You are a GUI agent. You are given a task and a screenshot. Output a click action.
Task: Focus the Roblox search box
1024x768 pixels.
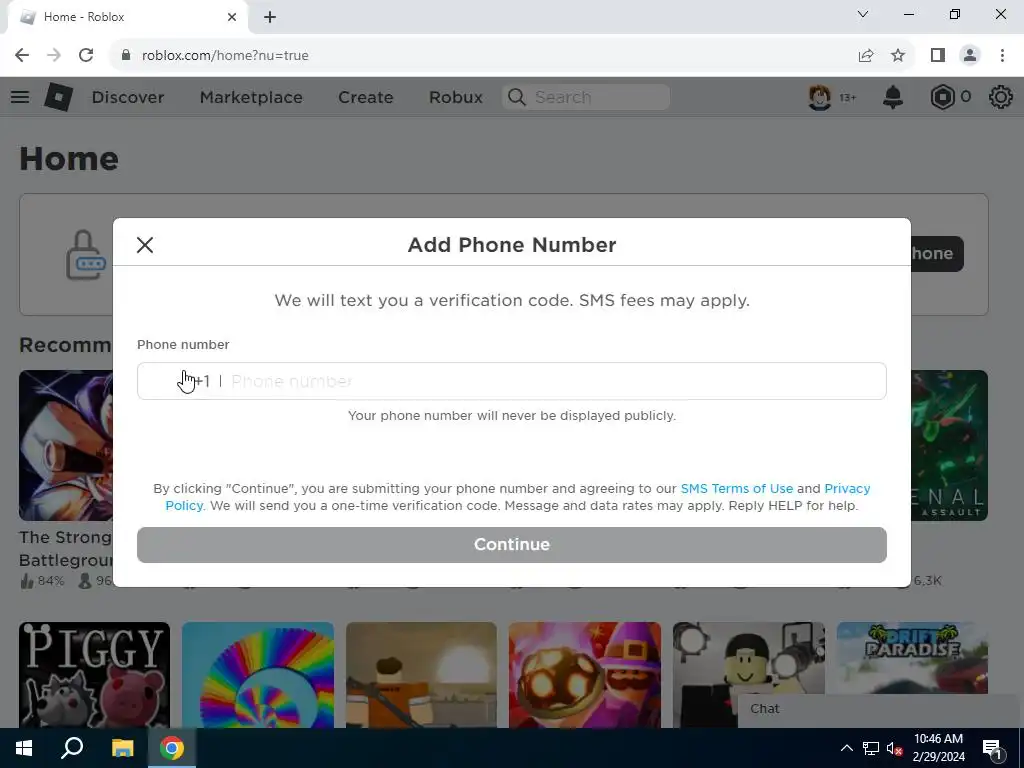[x=586, y=97]
